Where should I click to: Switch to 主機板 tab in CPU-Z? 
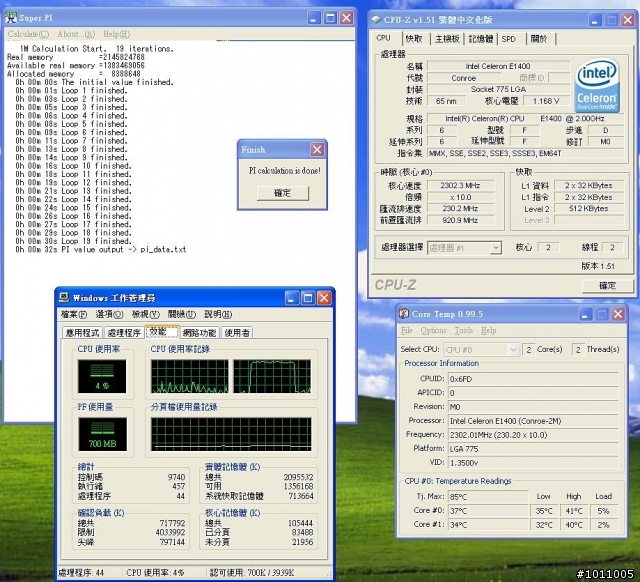(x=447, y=39)
